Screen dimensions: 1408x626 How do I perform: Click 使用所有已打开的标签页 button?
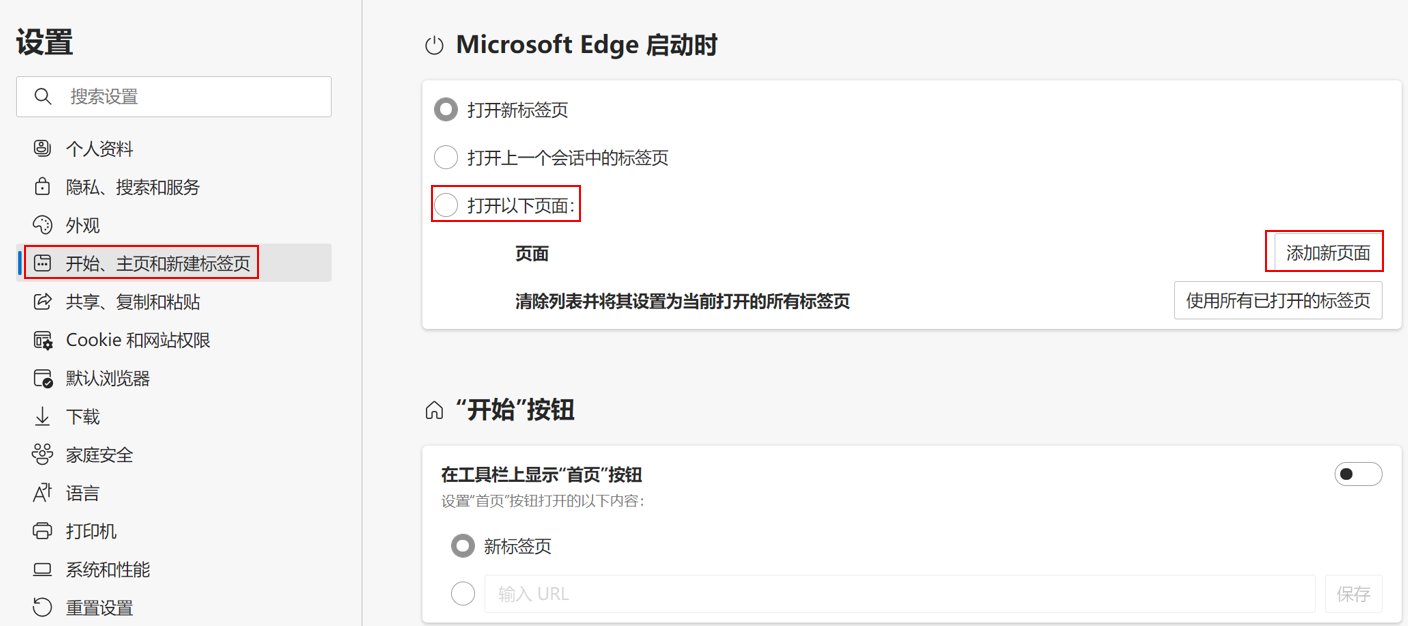pyautogui.click(x=1277, y=300)
